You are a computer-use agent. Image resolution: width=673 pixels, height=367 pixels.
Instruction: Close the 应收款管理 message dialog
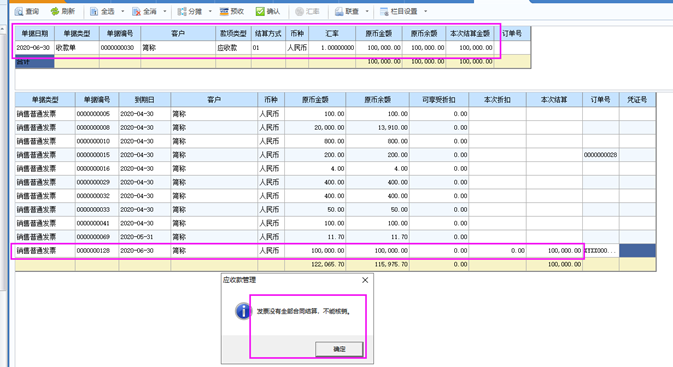point(365,280)
